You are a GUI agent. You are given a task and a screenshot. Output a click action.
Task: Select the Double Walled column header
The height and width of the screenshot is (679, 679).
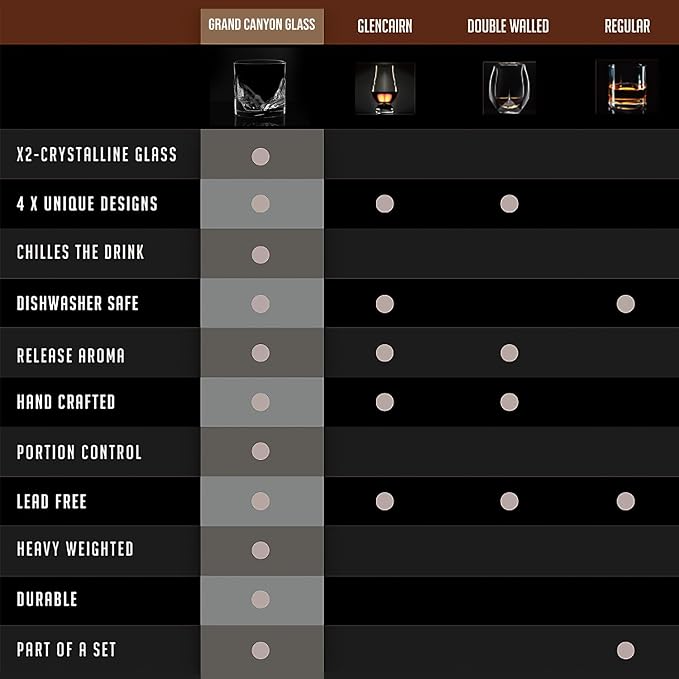click(x=508, y=26)
